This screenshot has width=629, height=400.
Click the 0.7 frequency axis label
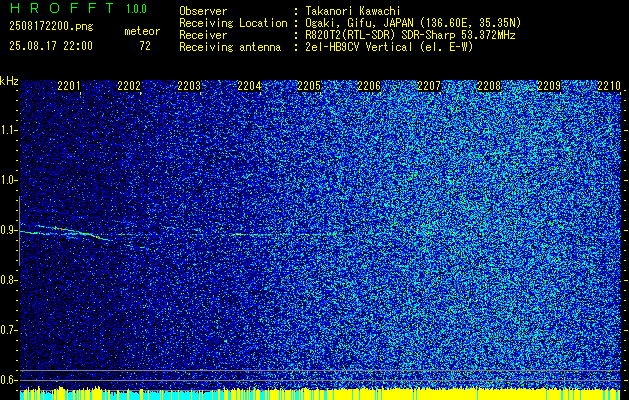pos(9,330)
